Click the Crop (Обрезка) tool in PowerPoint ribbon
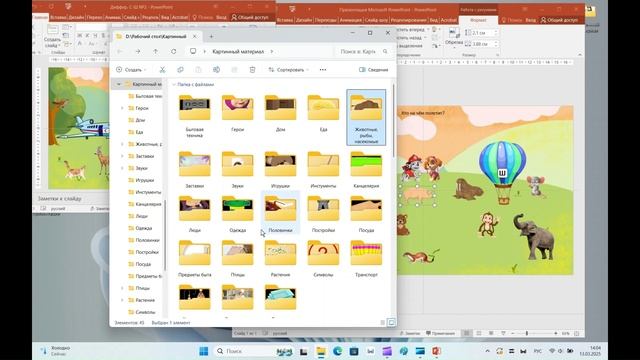The height and width of the screenshot is (360, 640). click(453, 37)
